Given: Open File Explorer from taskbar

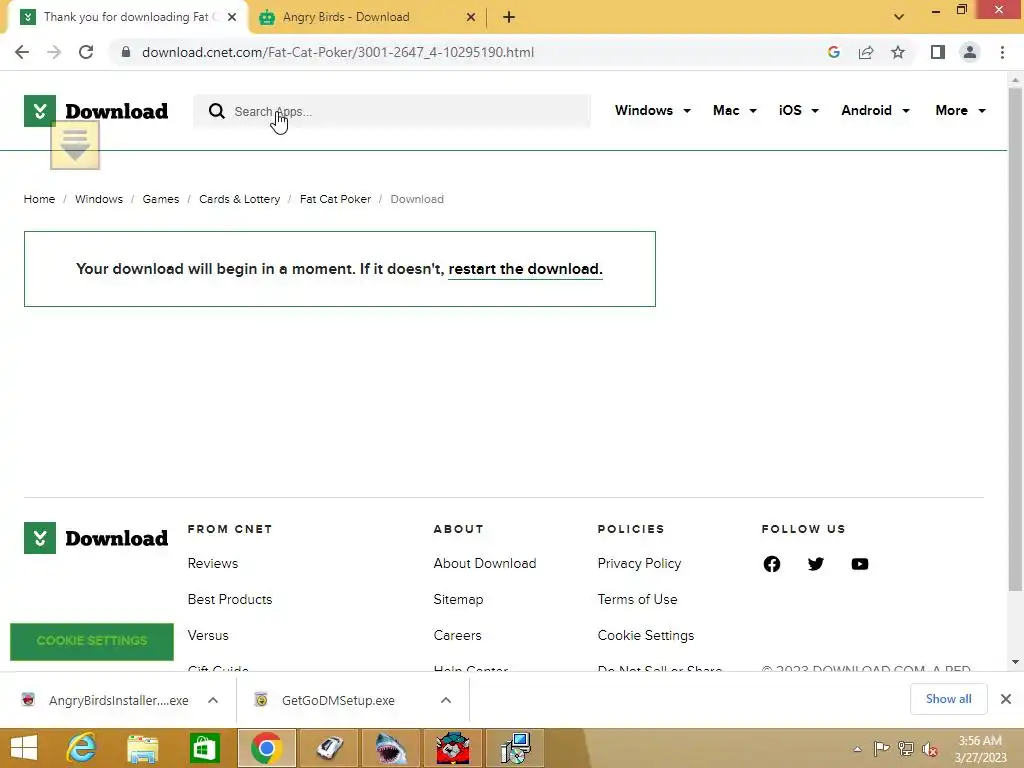Looking at the screenshot, I should click(142, 748).
